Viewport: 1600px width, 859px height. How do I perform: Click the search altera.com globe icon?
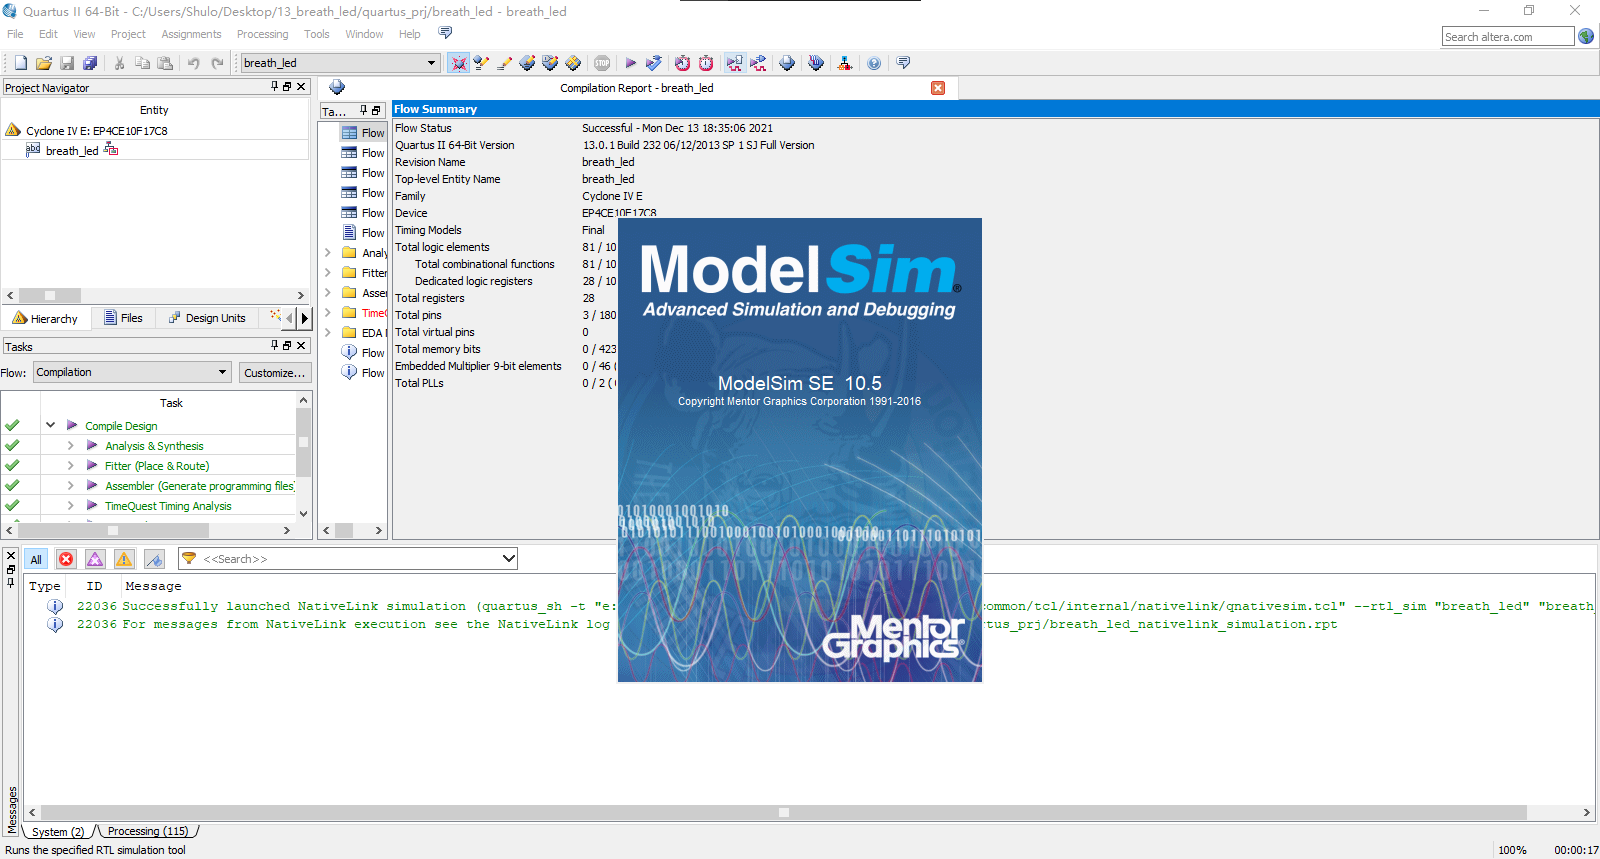click(x=1586, y=36)
